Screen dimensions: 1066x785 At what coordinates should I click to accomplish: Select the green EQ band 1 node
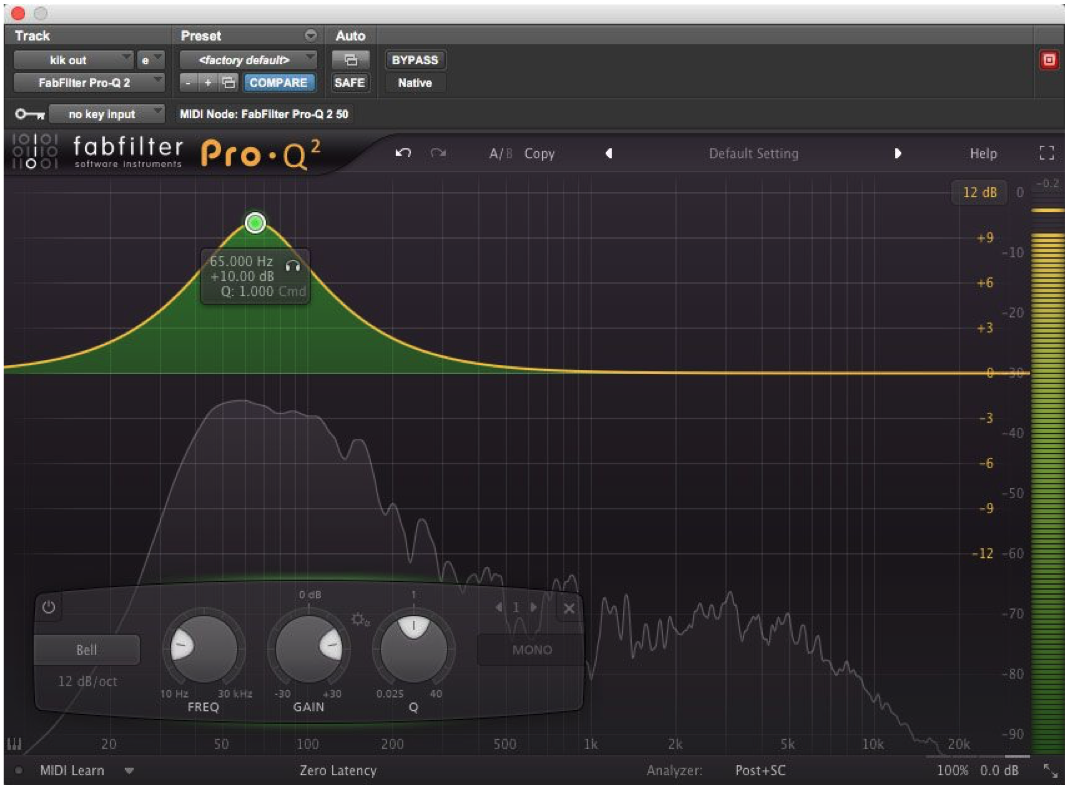point(255,222)
